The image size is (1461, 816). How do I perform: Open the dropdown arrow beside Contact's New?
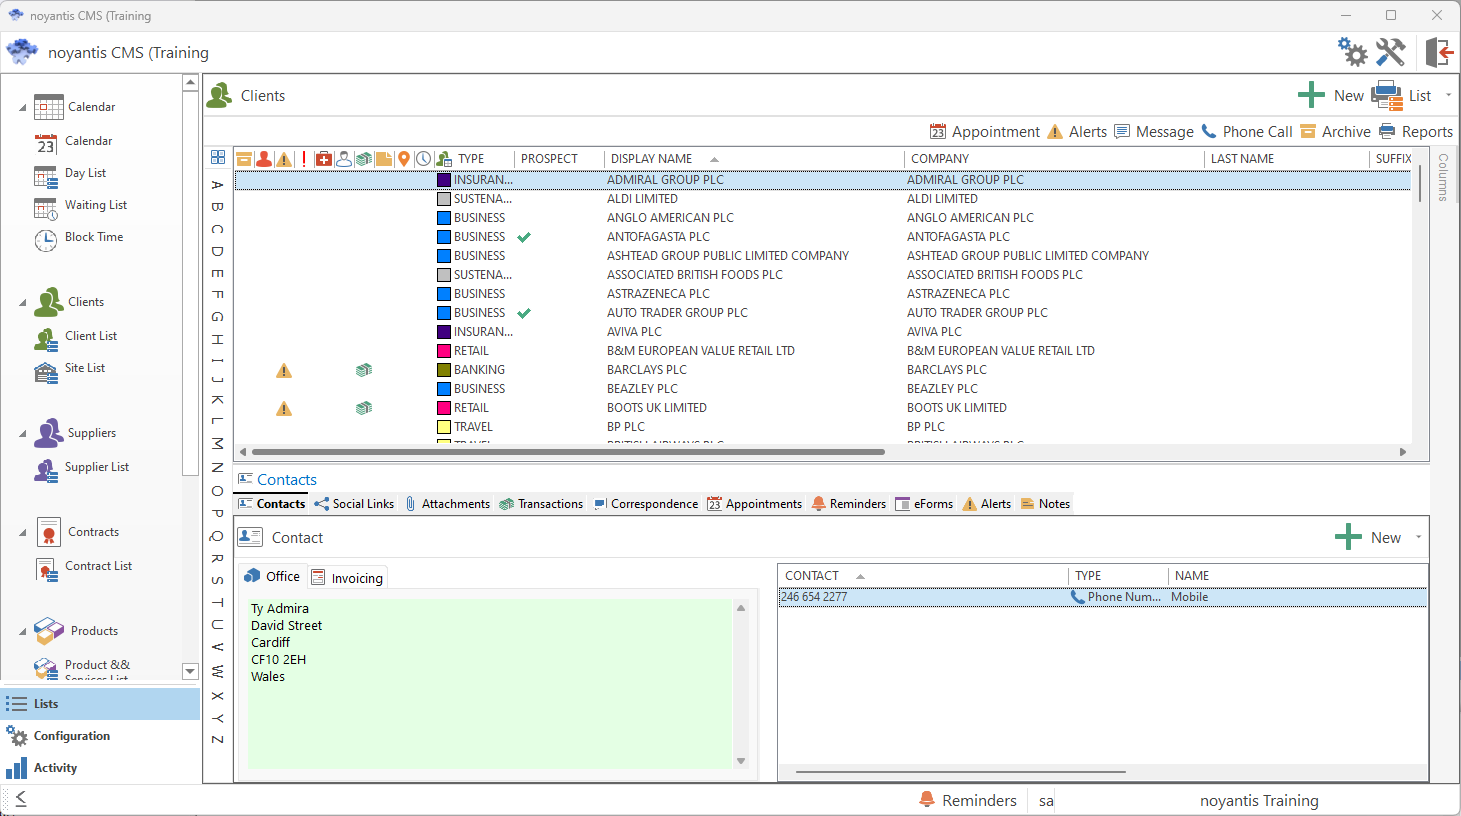tap(1418, 538)
